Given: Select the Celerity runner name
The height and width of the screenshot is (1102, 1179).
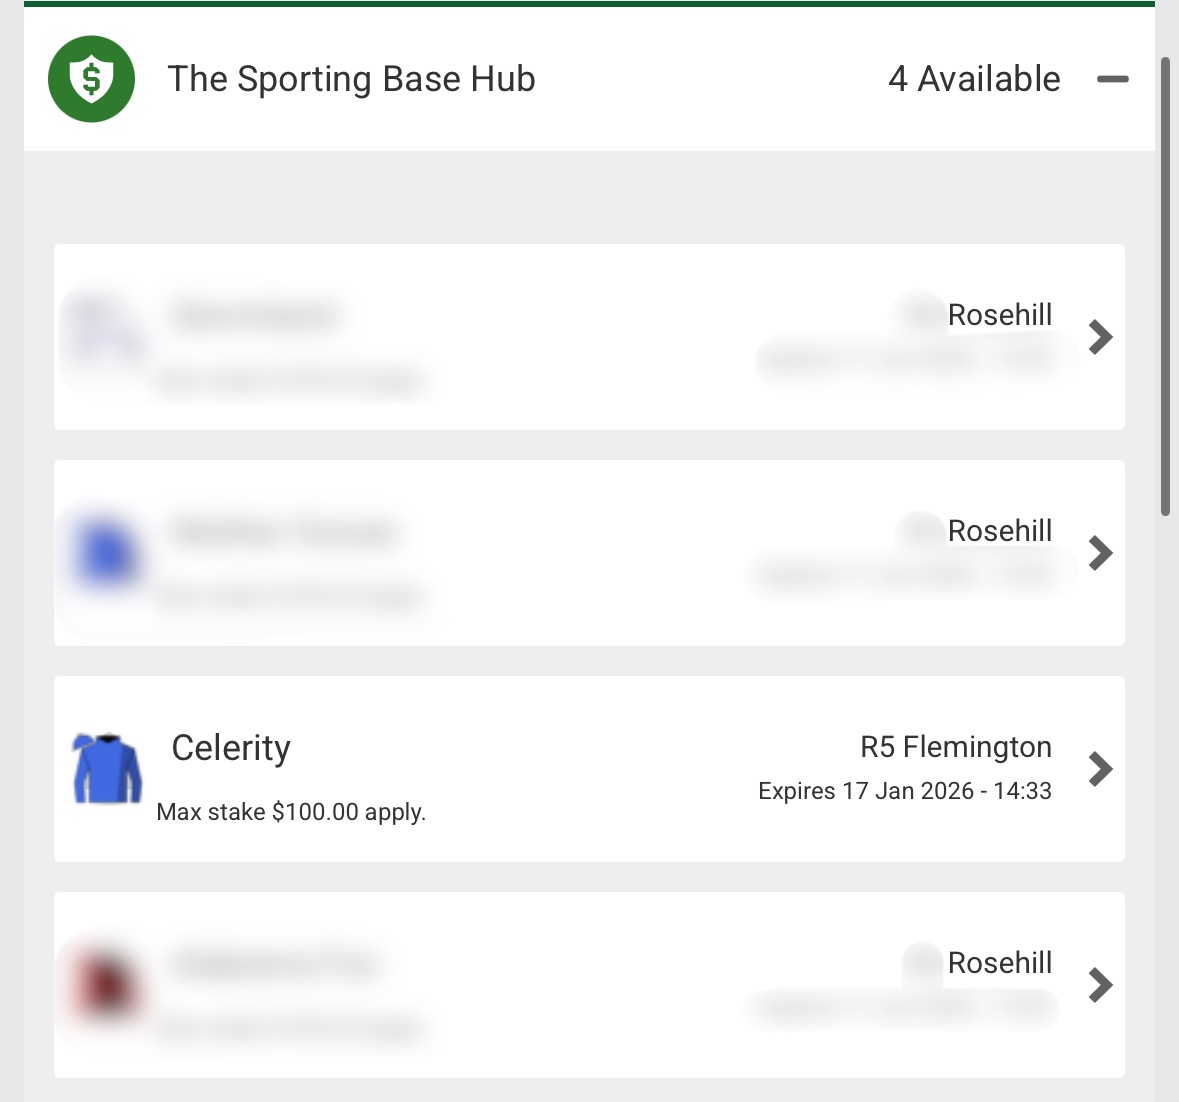Looking at the screenshot, I should coord(231,748).
